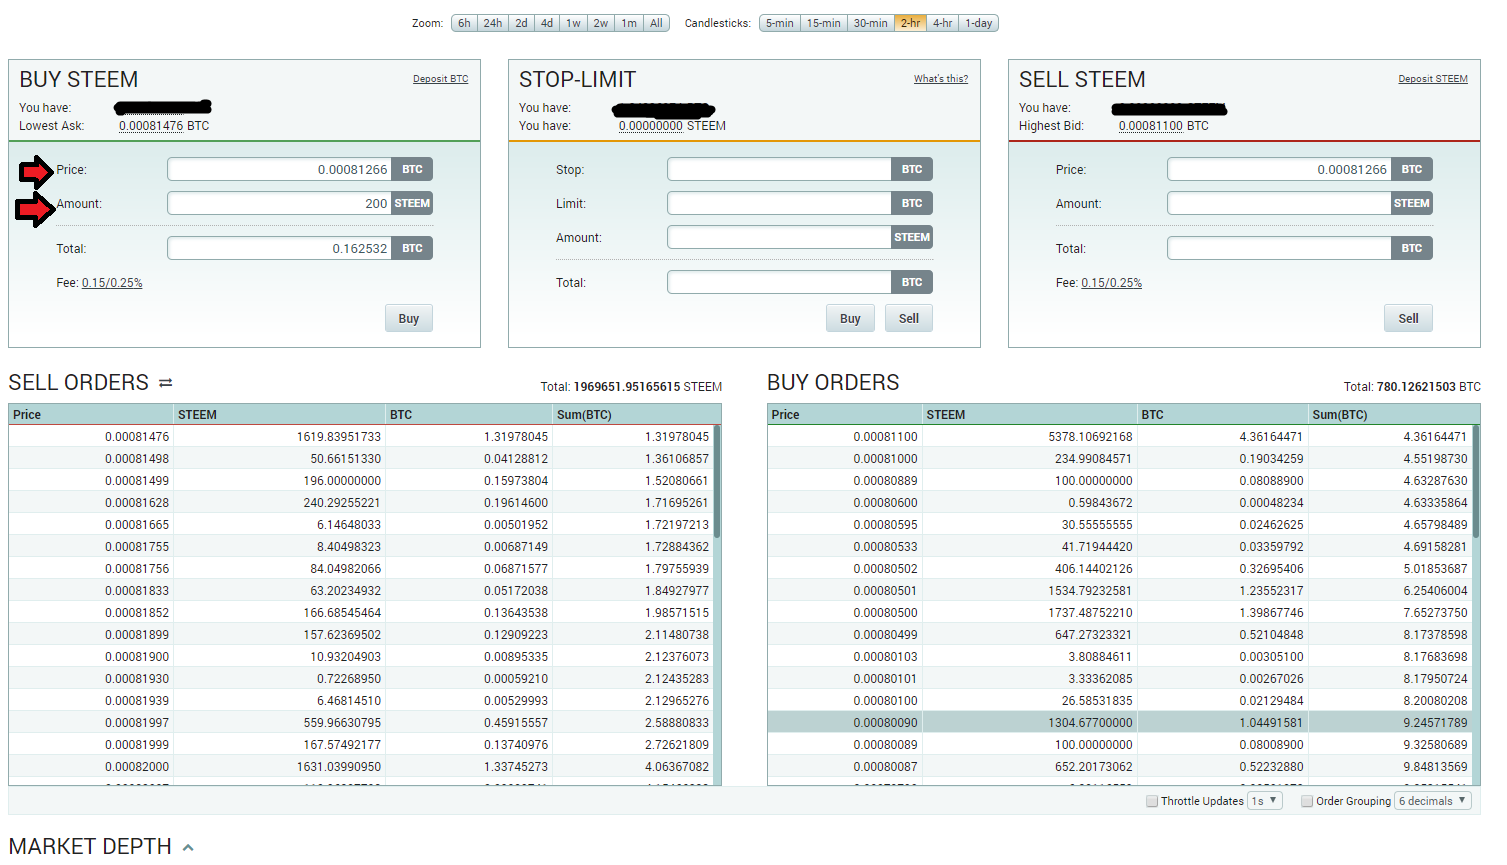Collapse the Market Depth section

point(188,847)
